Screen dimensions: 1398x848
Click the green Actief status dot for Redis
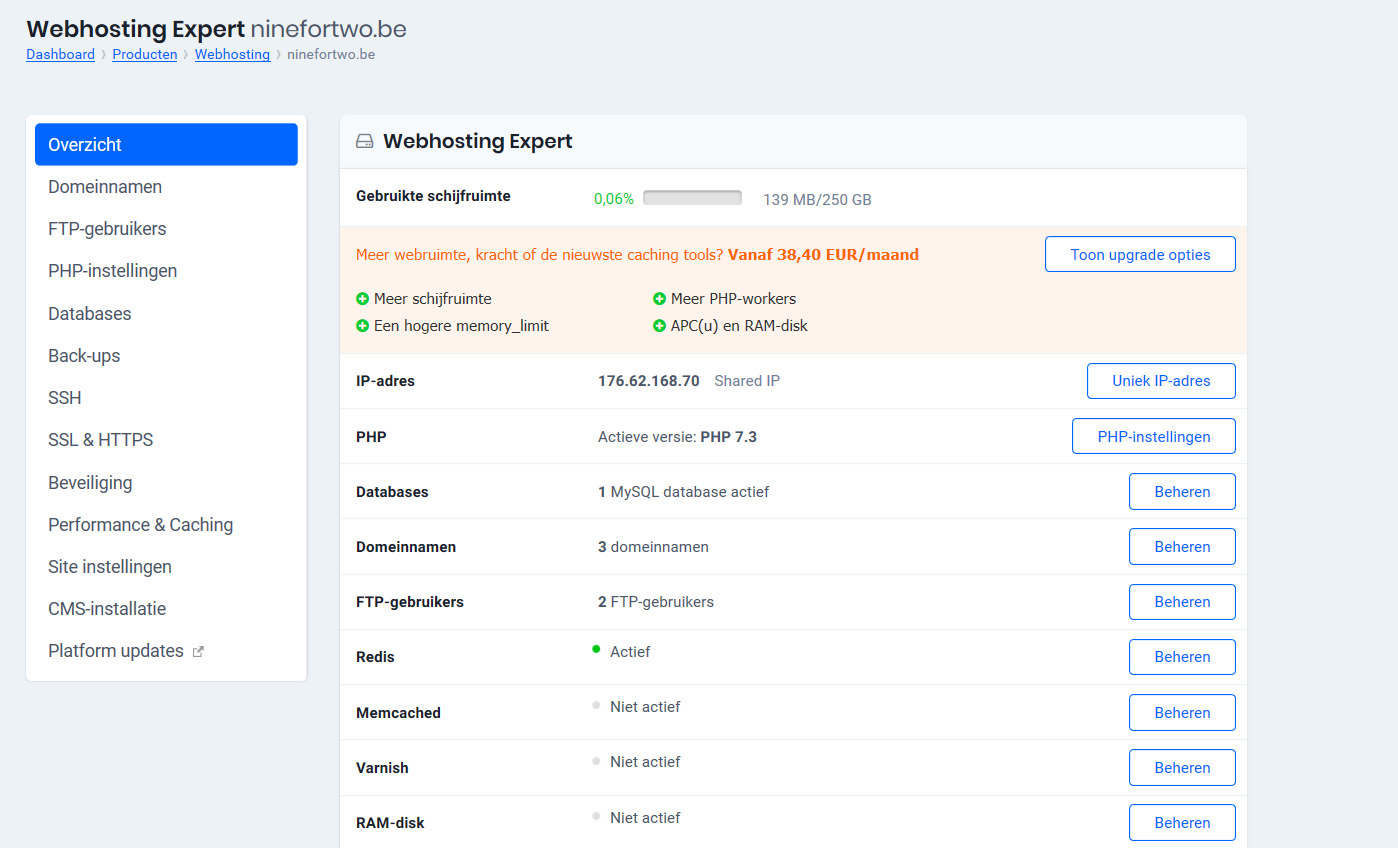[x=597, y=650]
